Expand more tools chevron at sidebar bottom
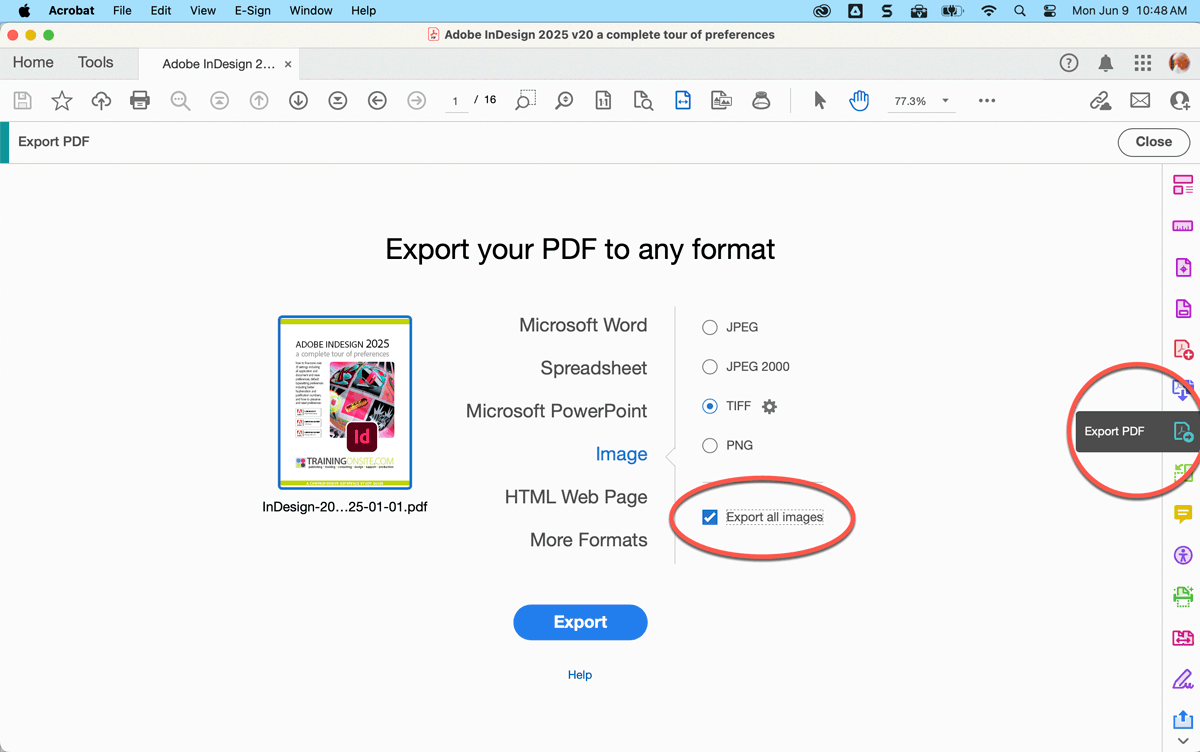1200x752 pixels. [1183, 741]
